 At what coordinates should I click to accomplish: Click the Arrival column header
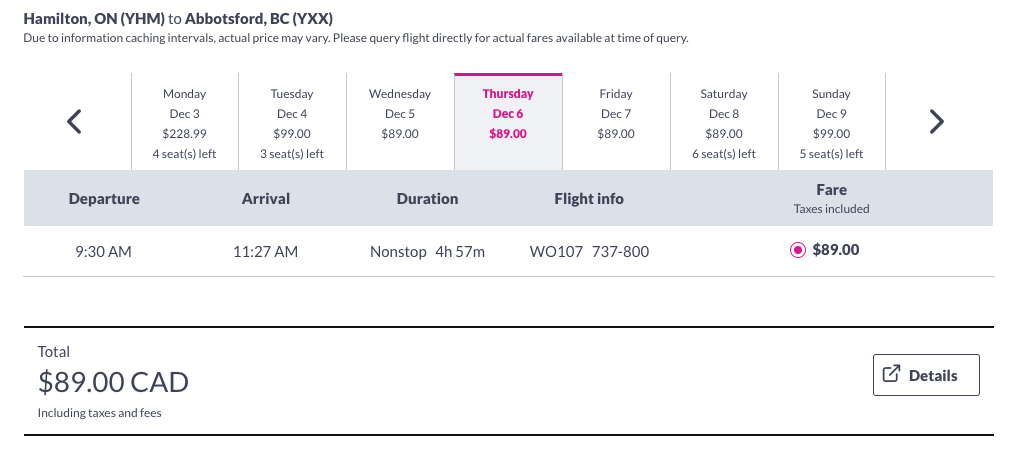[266, 199]
